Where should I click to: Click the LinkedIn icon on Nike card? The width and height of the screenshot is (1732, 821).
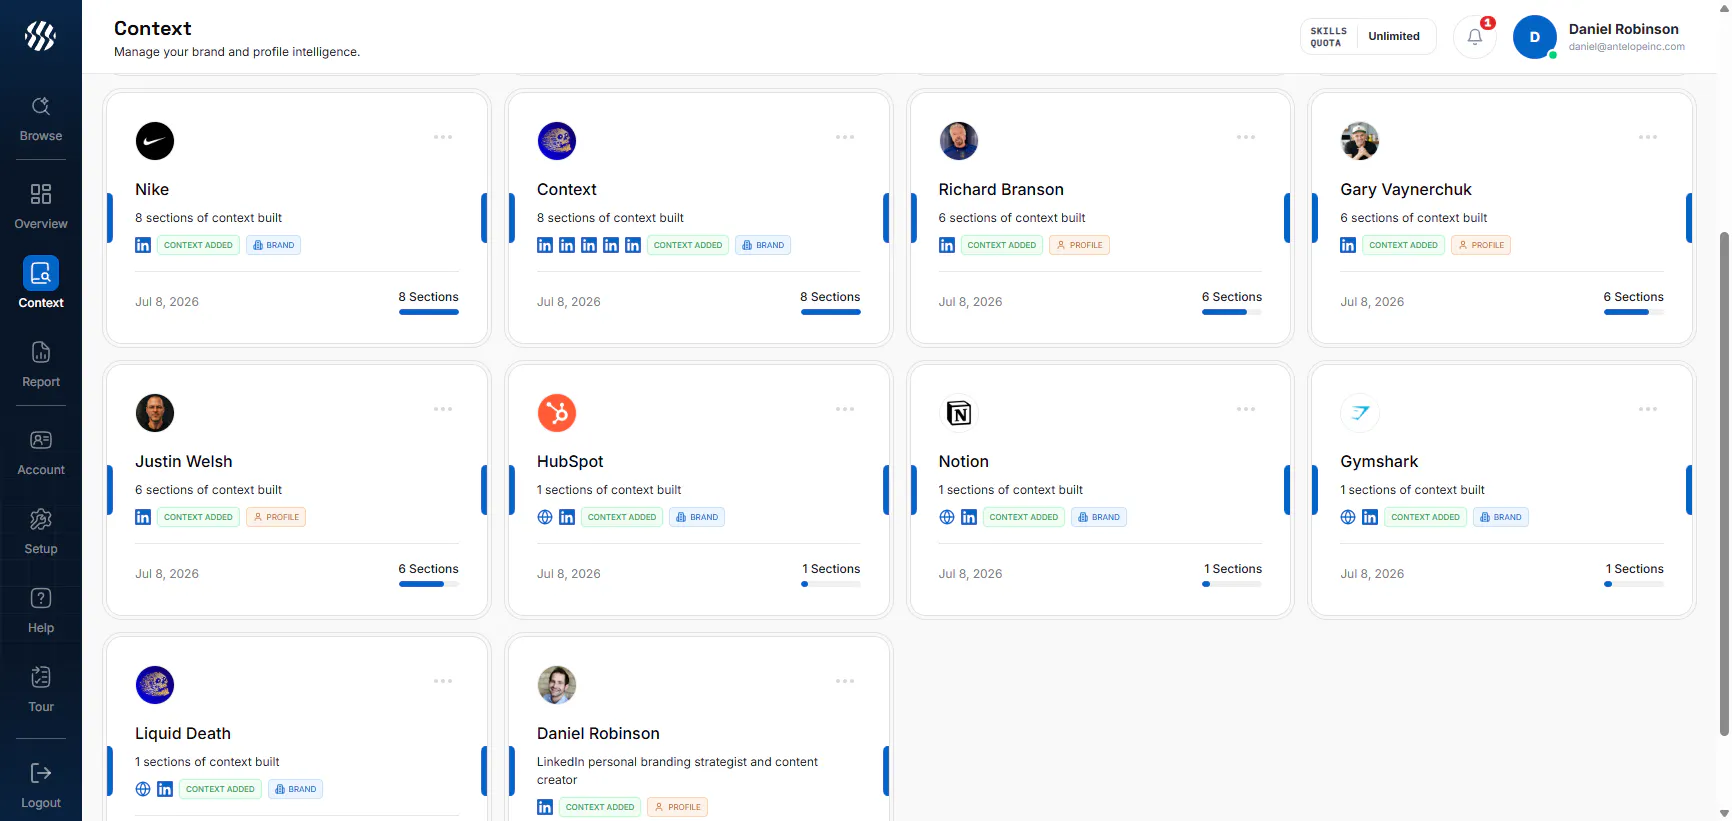[x=143, y=245]
